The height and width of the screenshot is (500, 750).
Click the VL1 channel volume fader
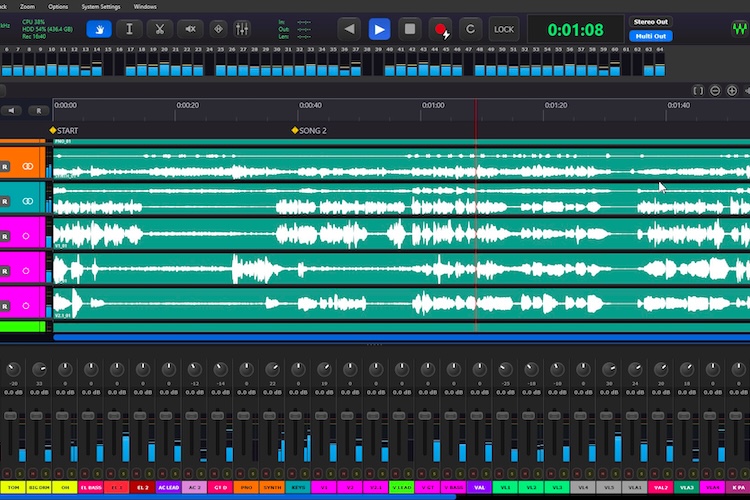point(502,415)
